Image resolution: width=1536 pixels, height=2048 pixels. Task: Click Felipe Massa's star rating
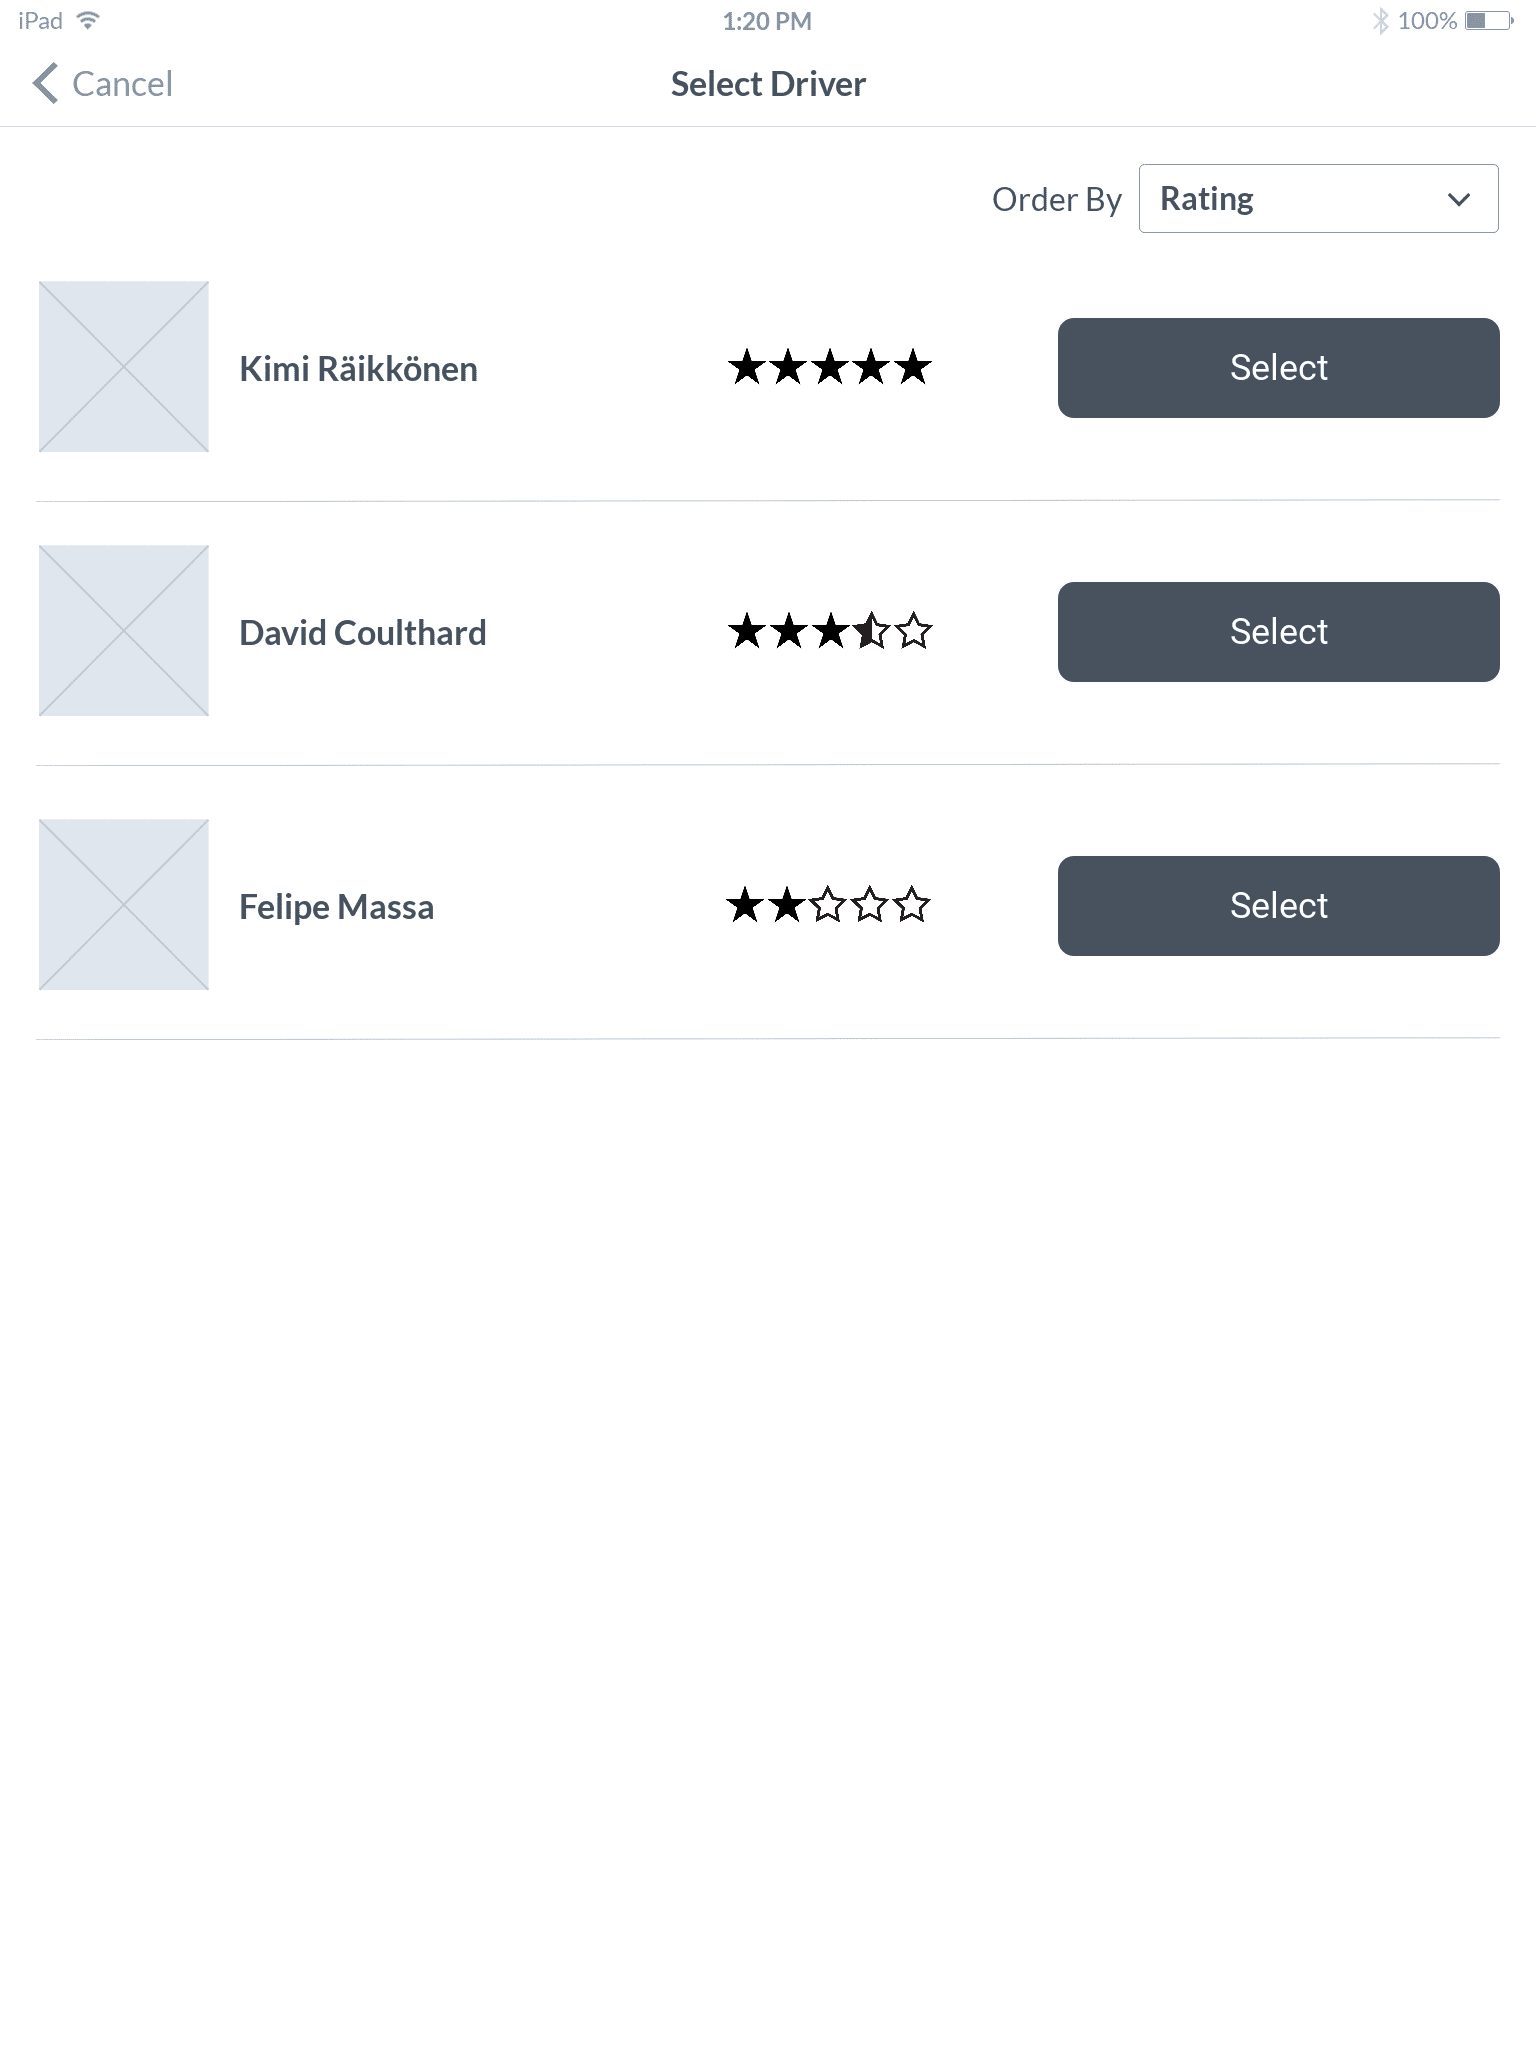coord(828,906)
